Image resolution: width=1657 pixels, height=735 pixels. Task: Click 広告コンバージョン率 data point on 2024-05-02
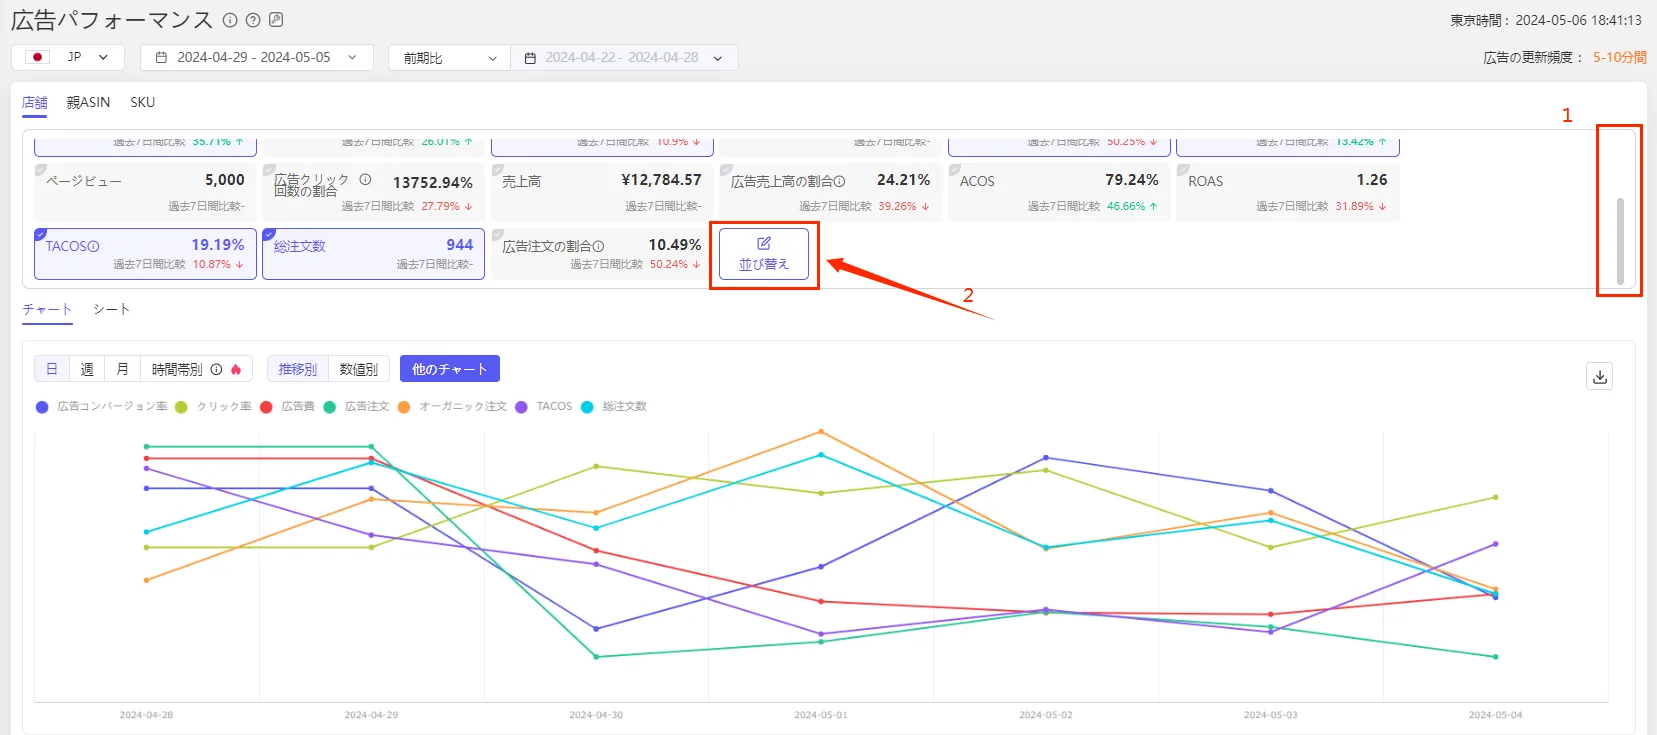pos(1046,458)
